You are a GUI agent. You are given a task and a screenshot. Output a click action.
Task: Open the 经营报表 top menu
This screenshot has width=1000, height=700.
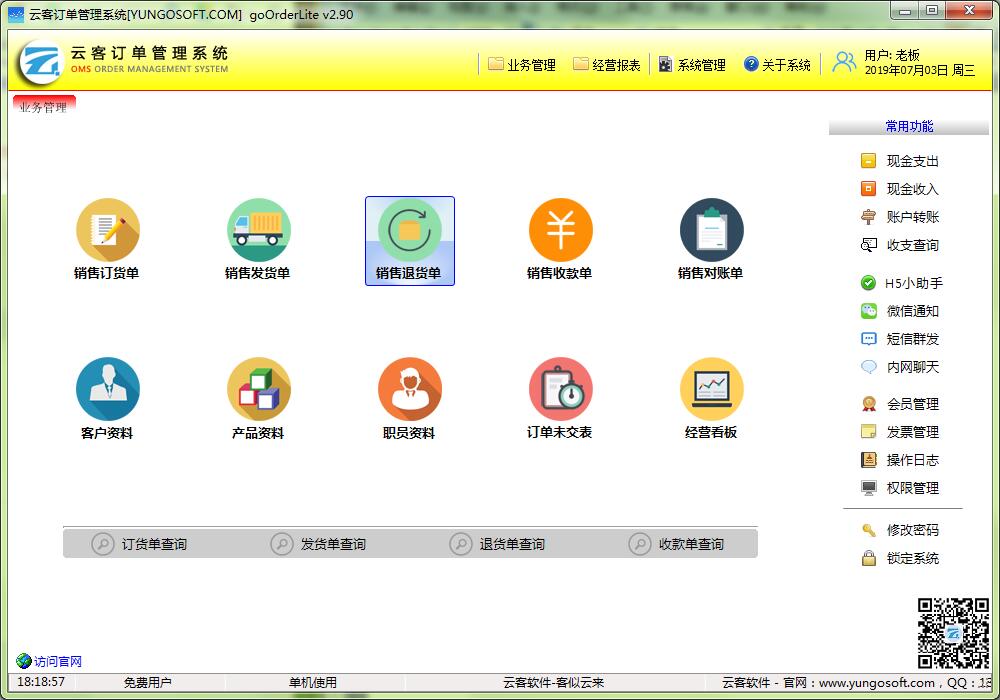[607, 65]
